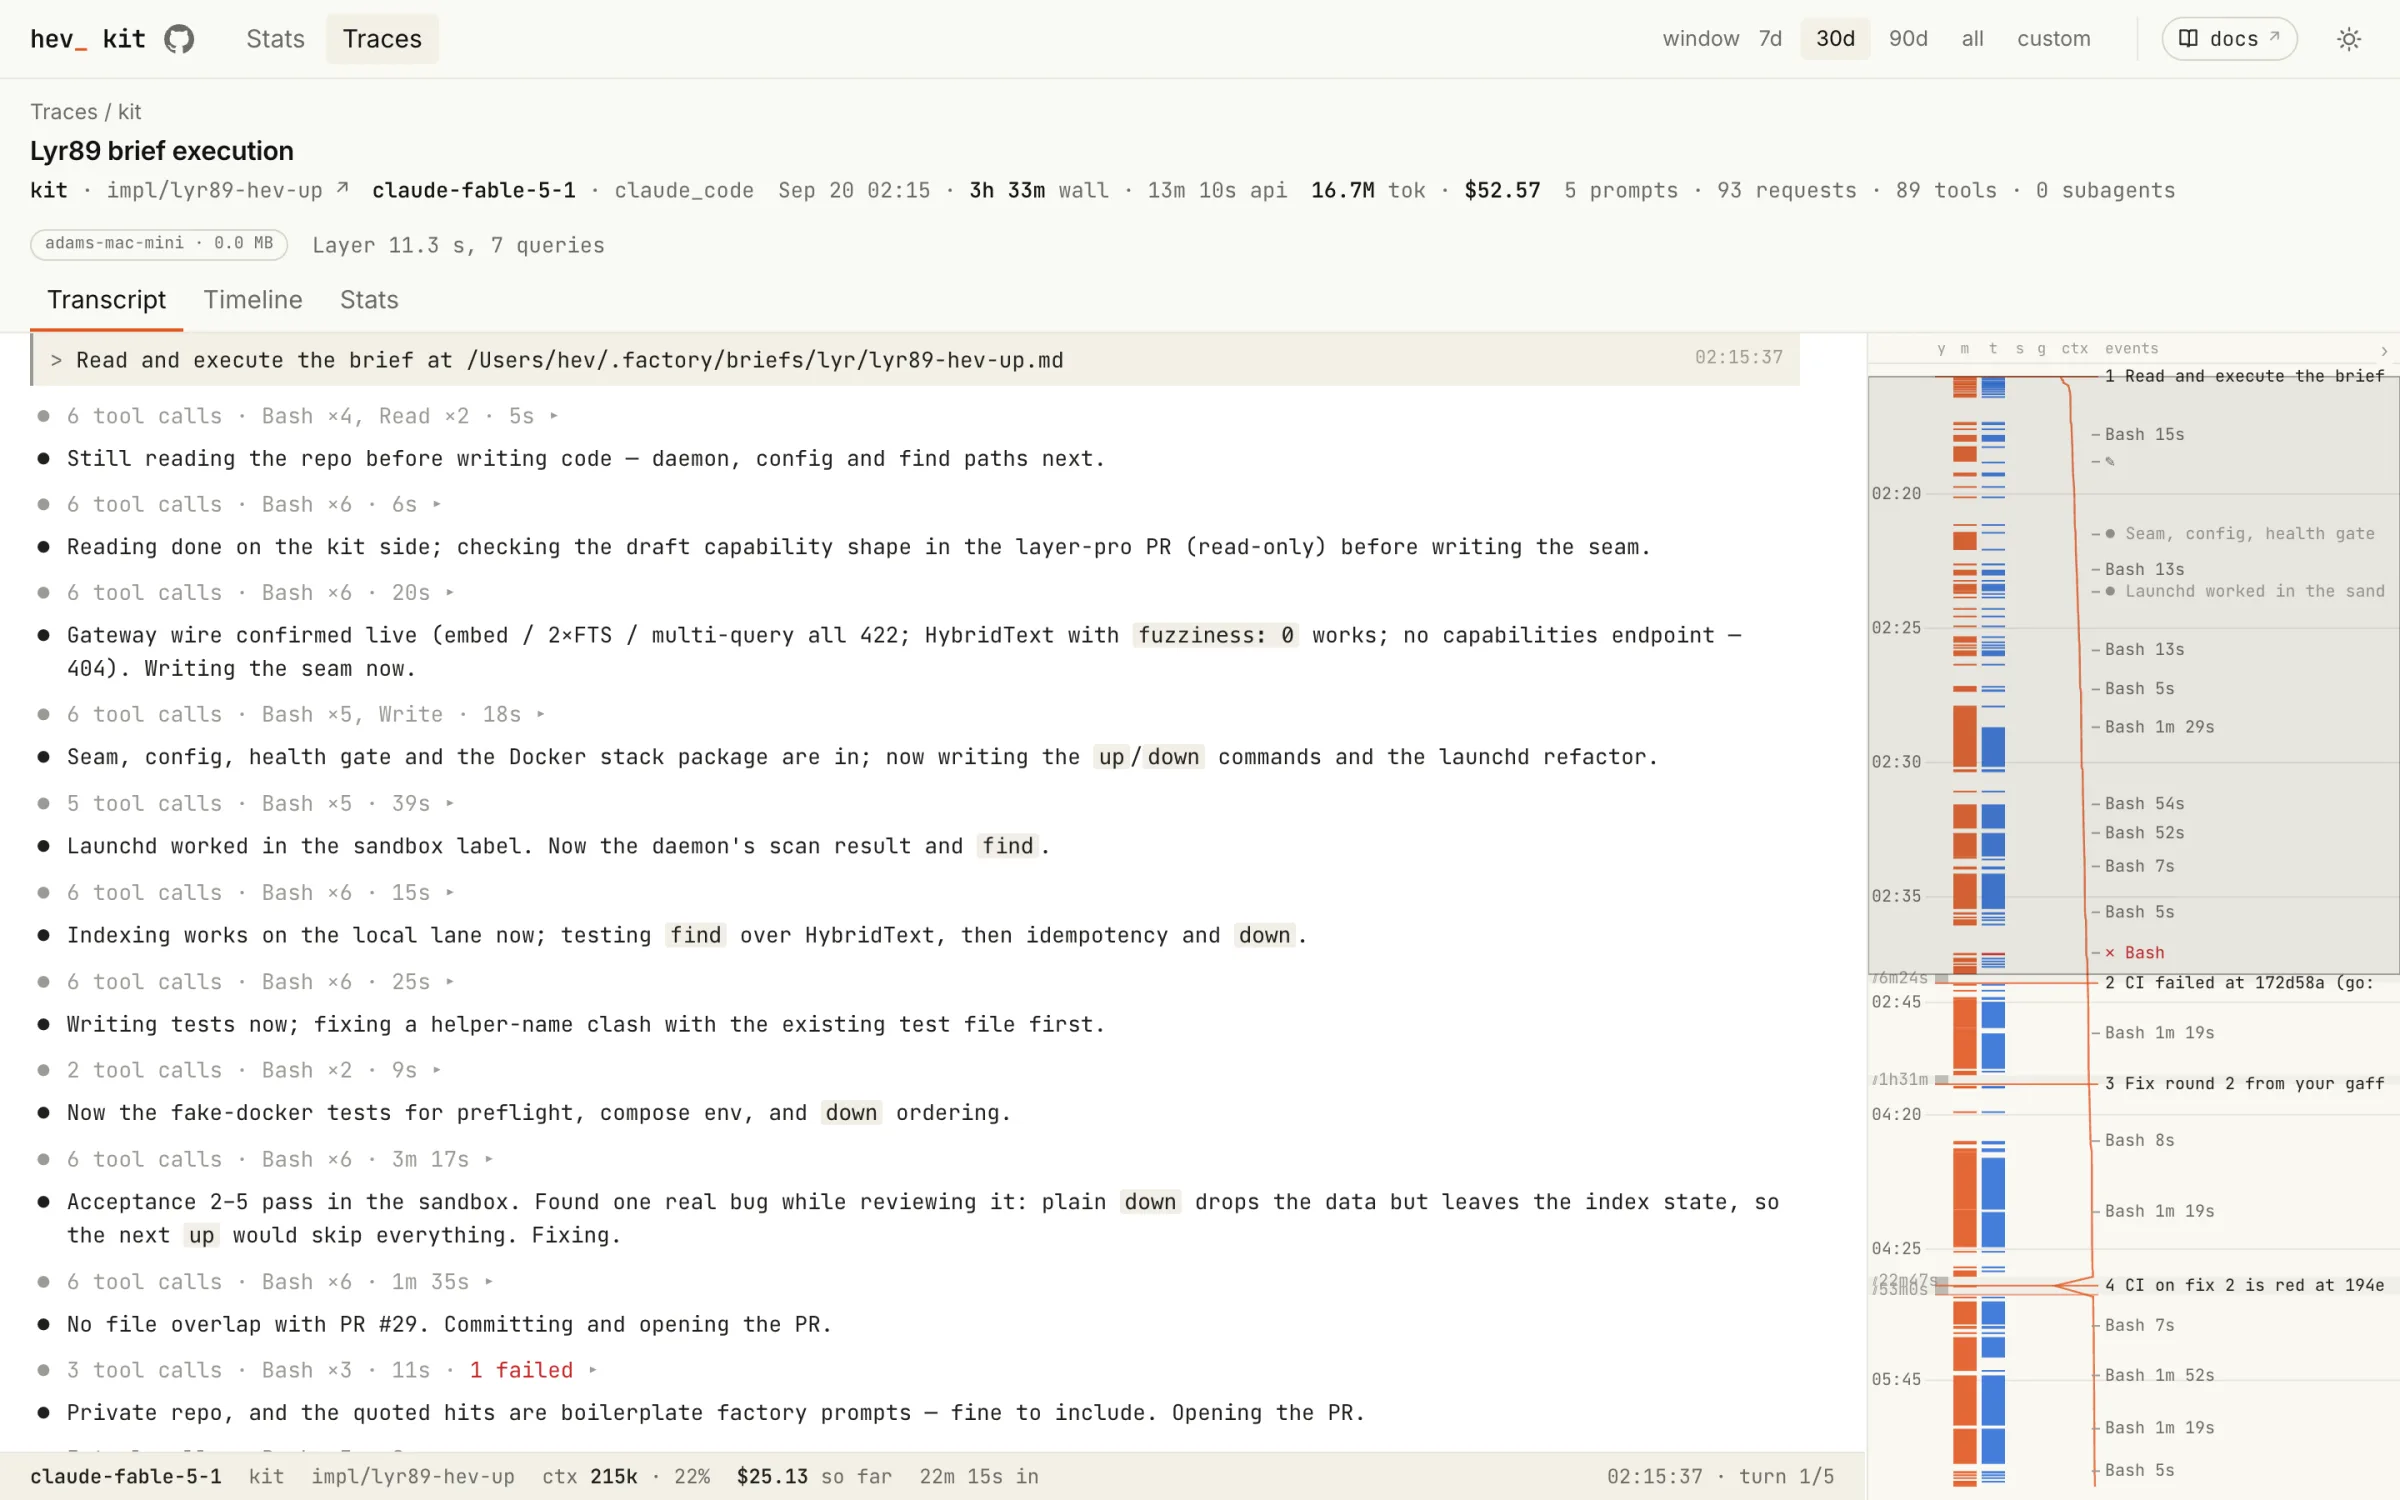Click the 1h31m gap marker in timeline

1908,1080
